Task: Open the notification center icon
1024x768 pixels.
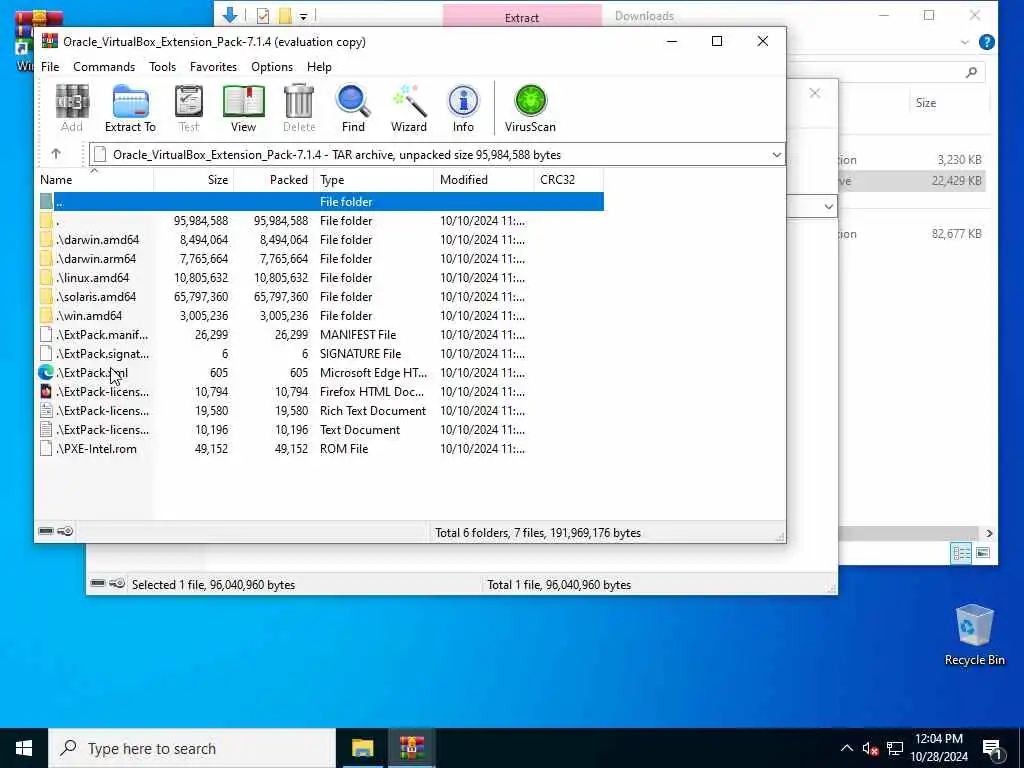Action: (x=992, y=748)
